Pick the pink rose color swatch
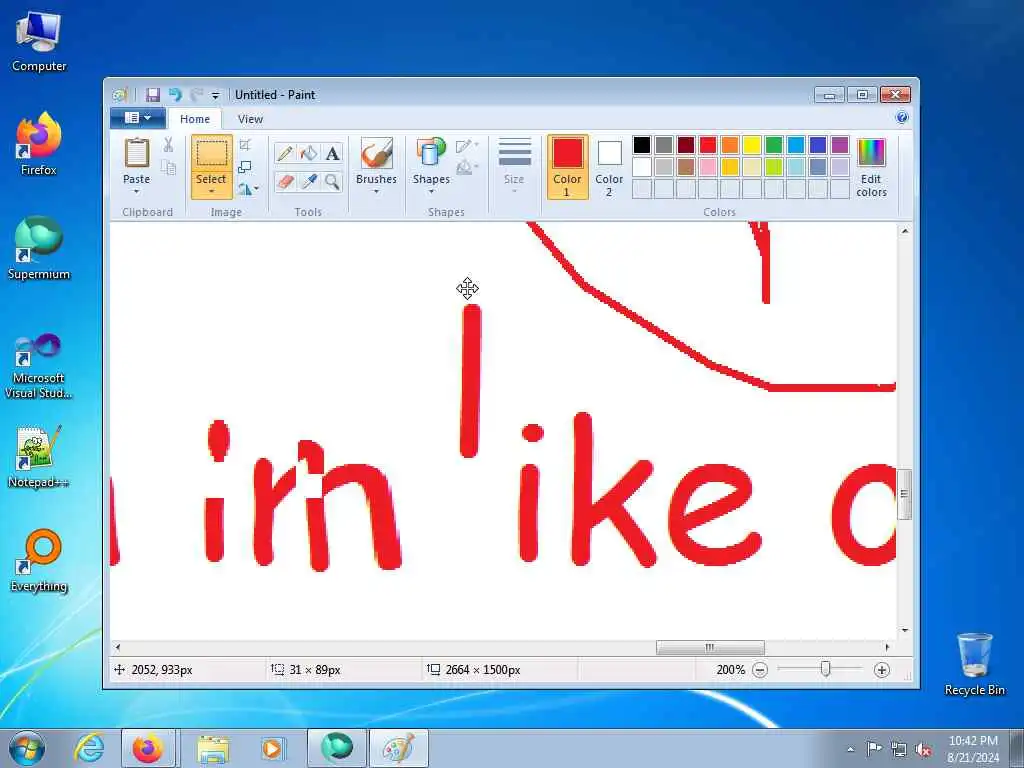This screenshot has width=1024, height=768. (x=708, y=167)
